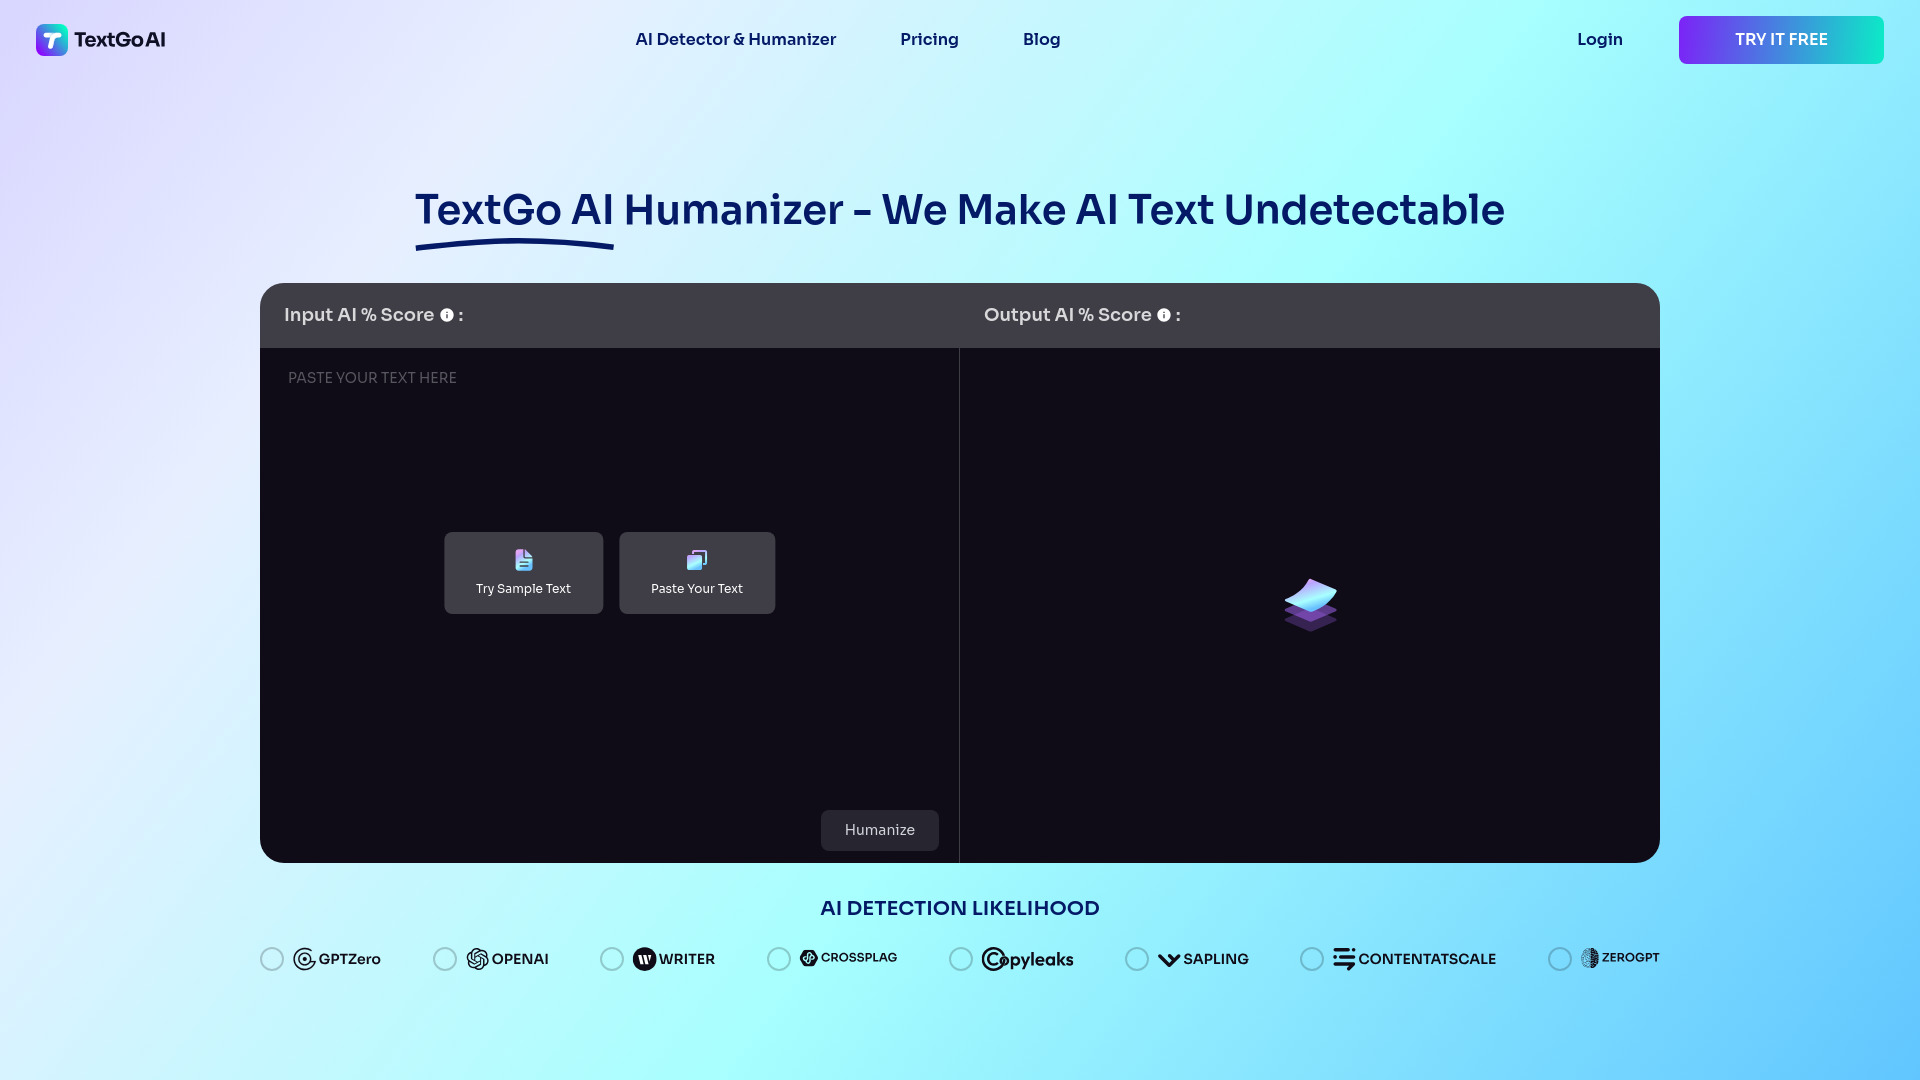Screen dimensions: 1920x1080
Task: Click the Humanize button
Action: 880,829
